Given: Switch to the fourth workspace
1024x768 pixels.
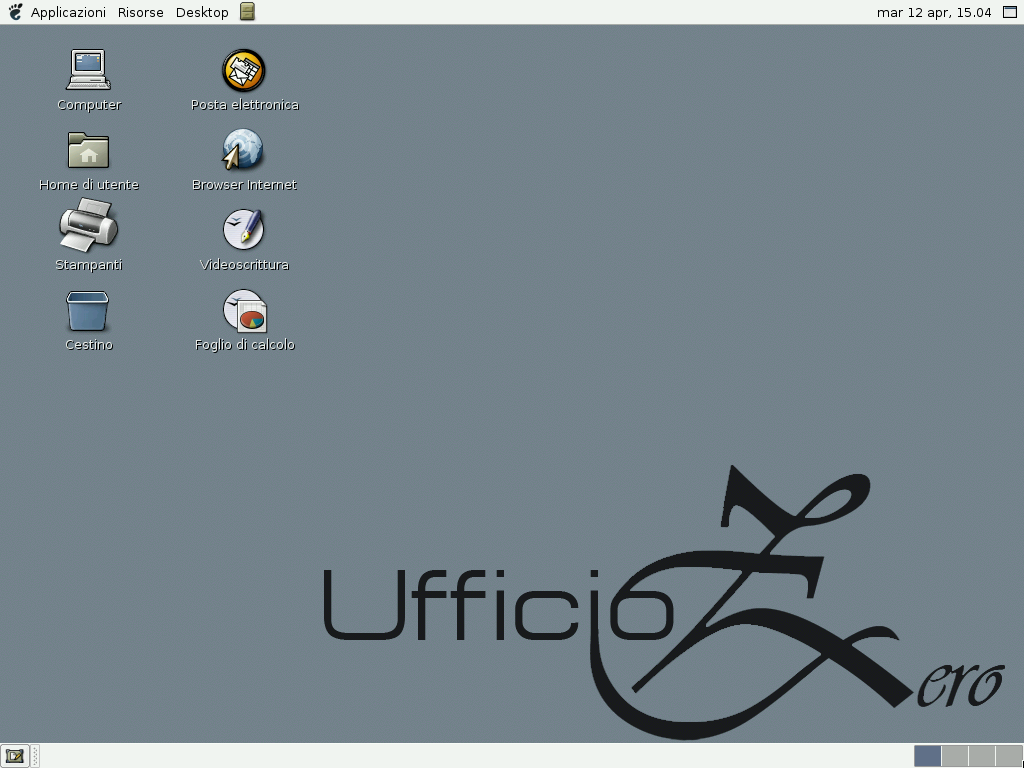Looking at the screenshot, I should pos(1009,756).
